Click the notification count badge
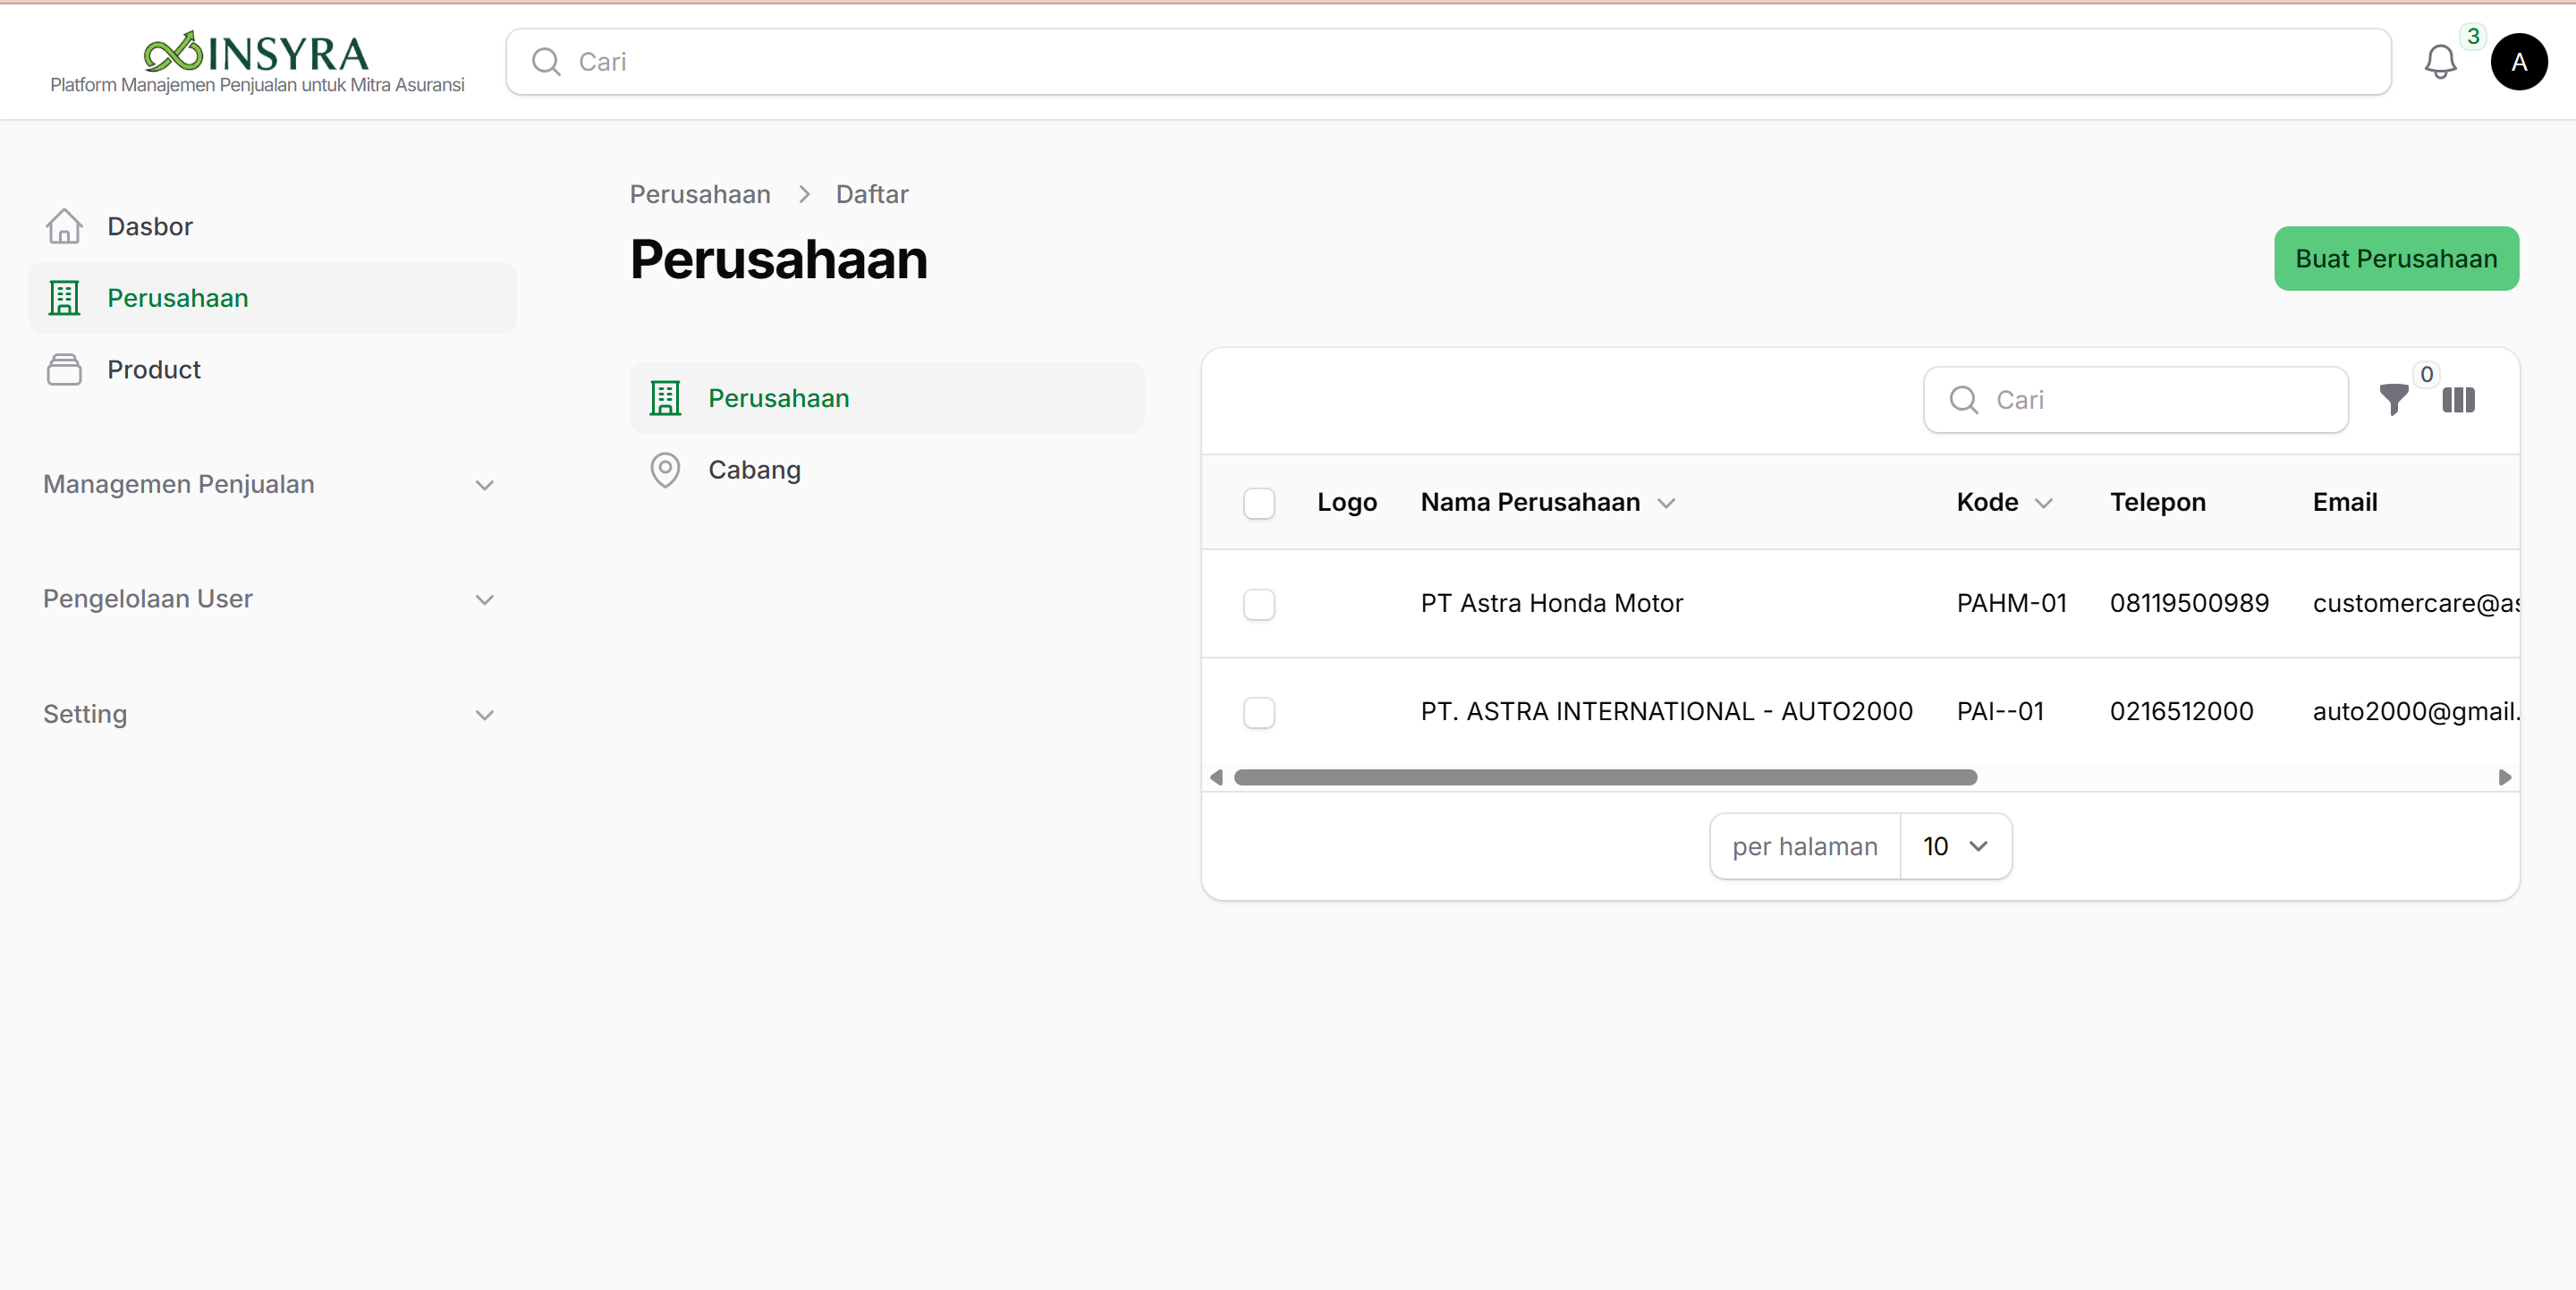This screenshot has height=1290, width=2576. 2473,36
